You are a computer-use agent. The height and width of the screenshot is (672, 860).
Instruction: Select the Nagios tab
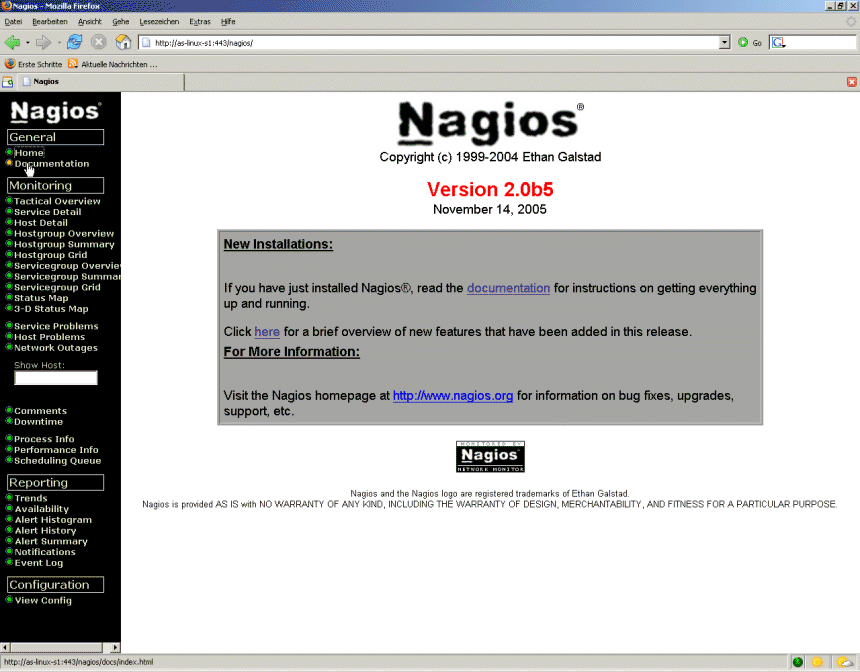[x=101, y=82]
